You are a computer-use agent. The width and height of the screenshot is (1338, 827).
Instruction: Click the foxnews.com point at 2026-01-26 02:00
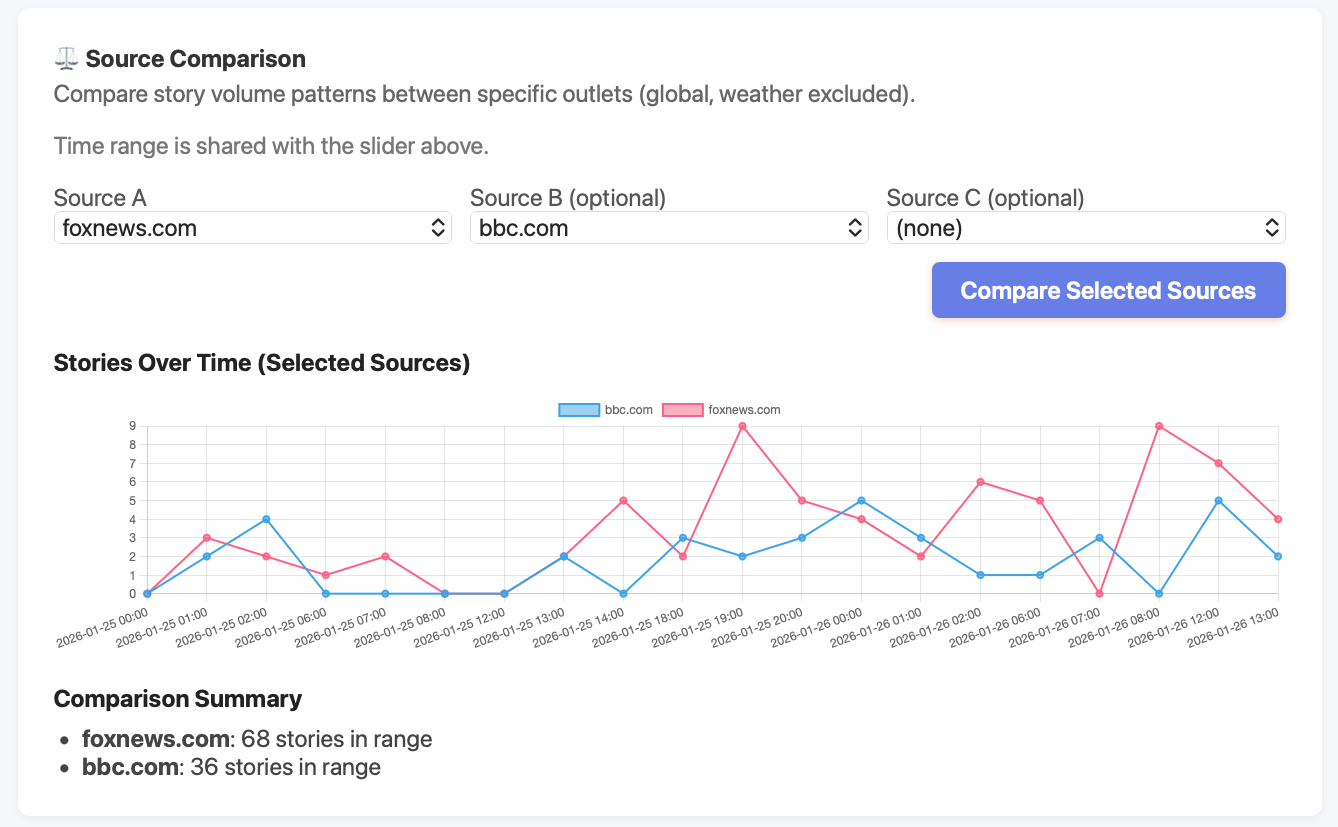[982, 482]
